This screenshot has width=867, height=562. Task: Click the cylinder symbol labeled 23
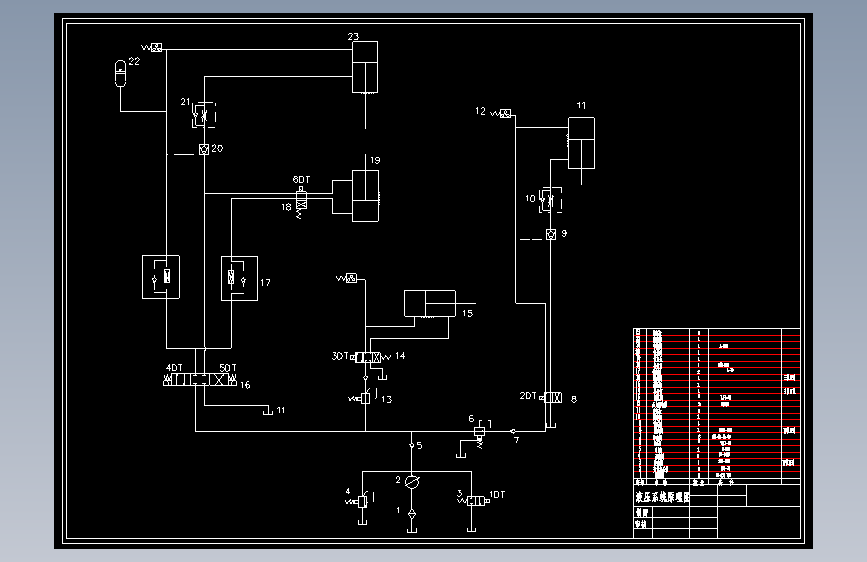tap(365, 67)
